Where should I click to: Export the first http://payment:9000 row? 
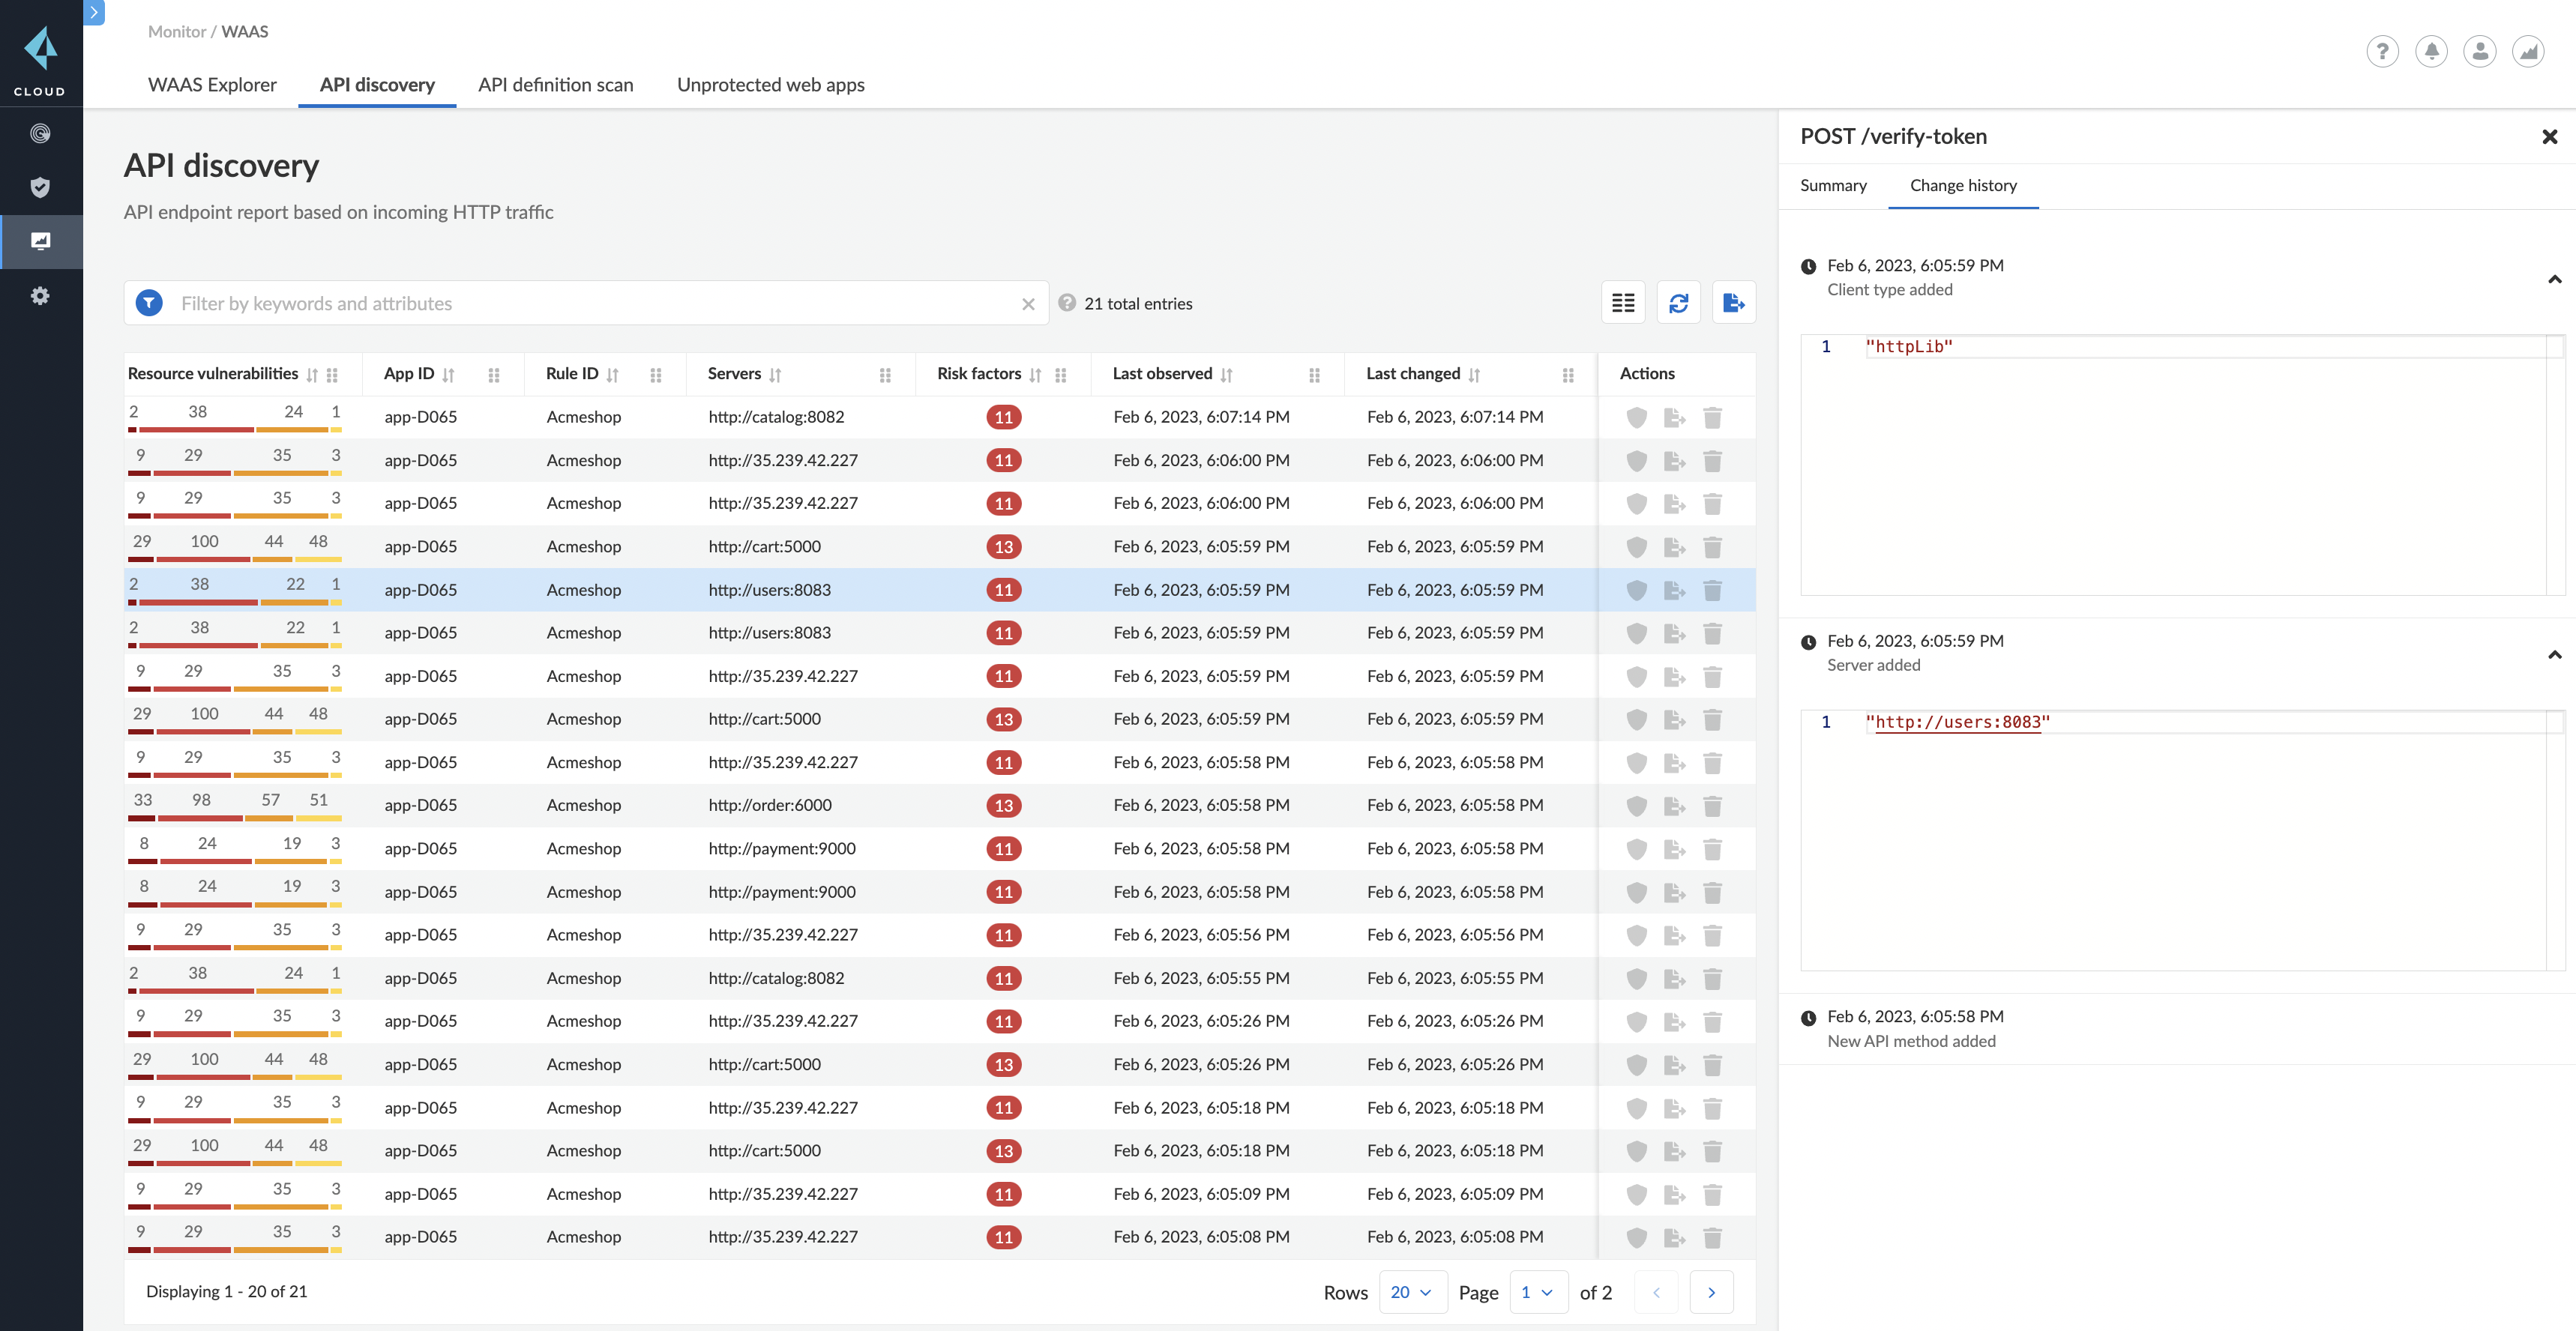click(1674, 849)
